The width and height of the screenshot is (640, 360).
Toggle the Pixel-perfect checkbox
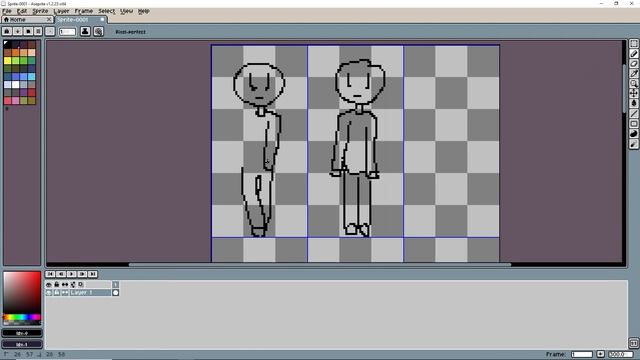[x=131, y=32]
